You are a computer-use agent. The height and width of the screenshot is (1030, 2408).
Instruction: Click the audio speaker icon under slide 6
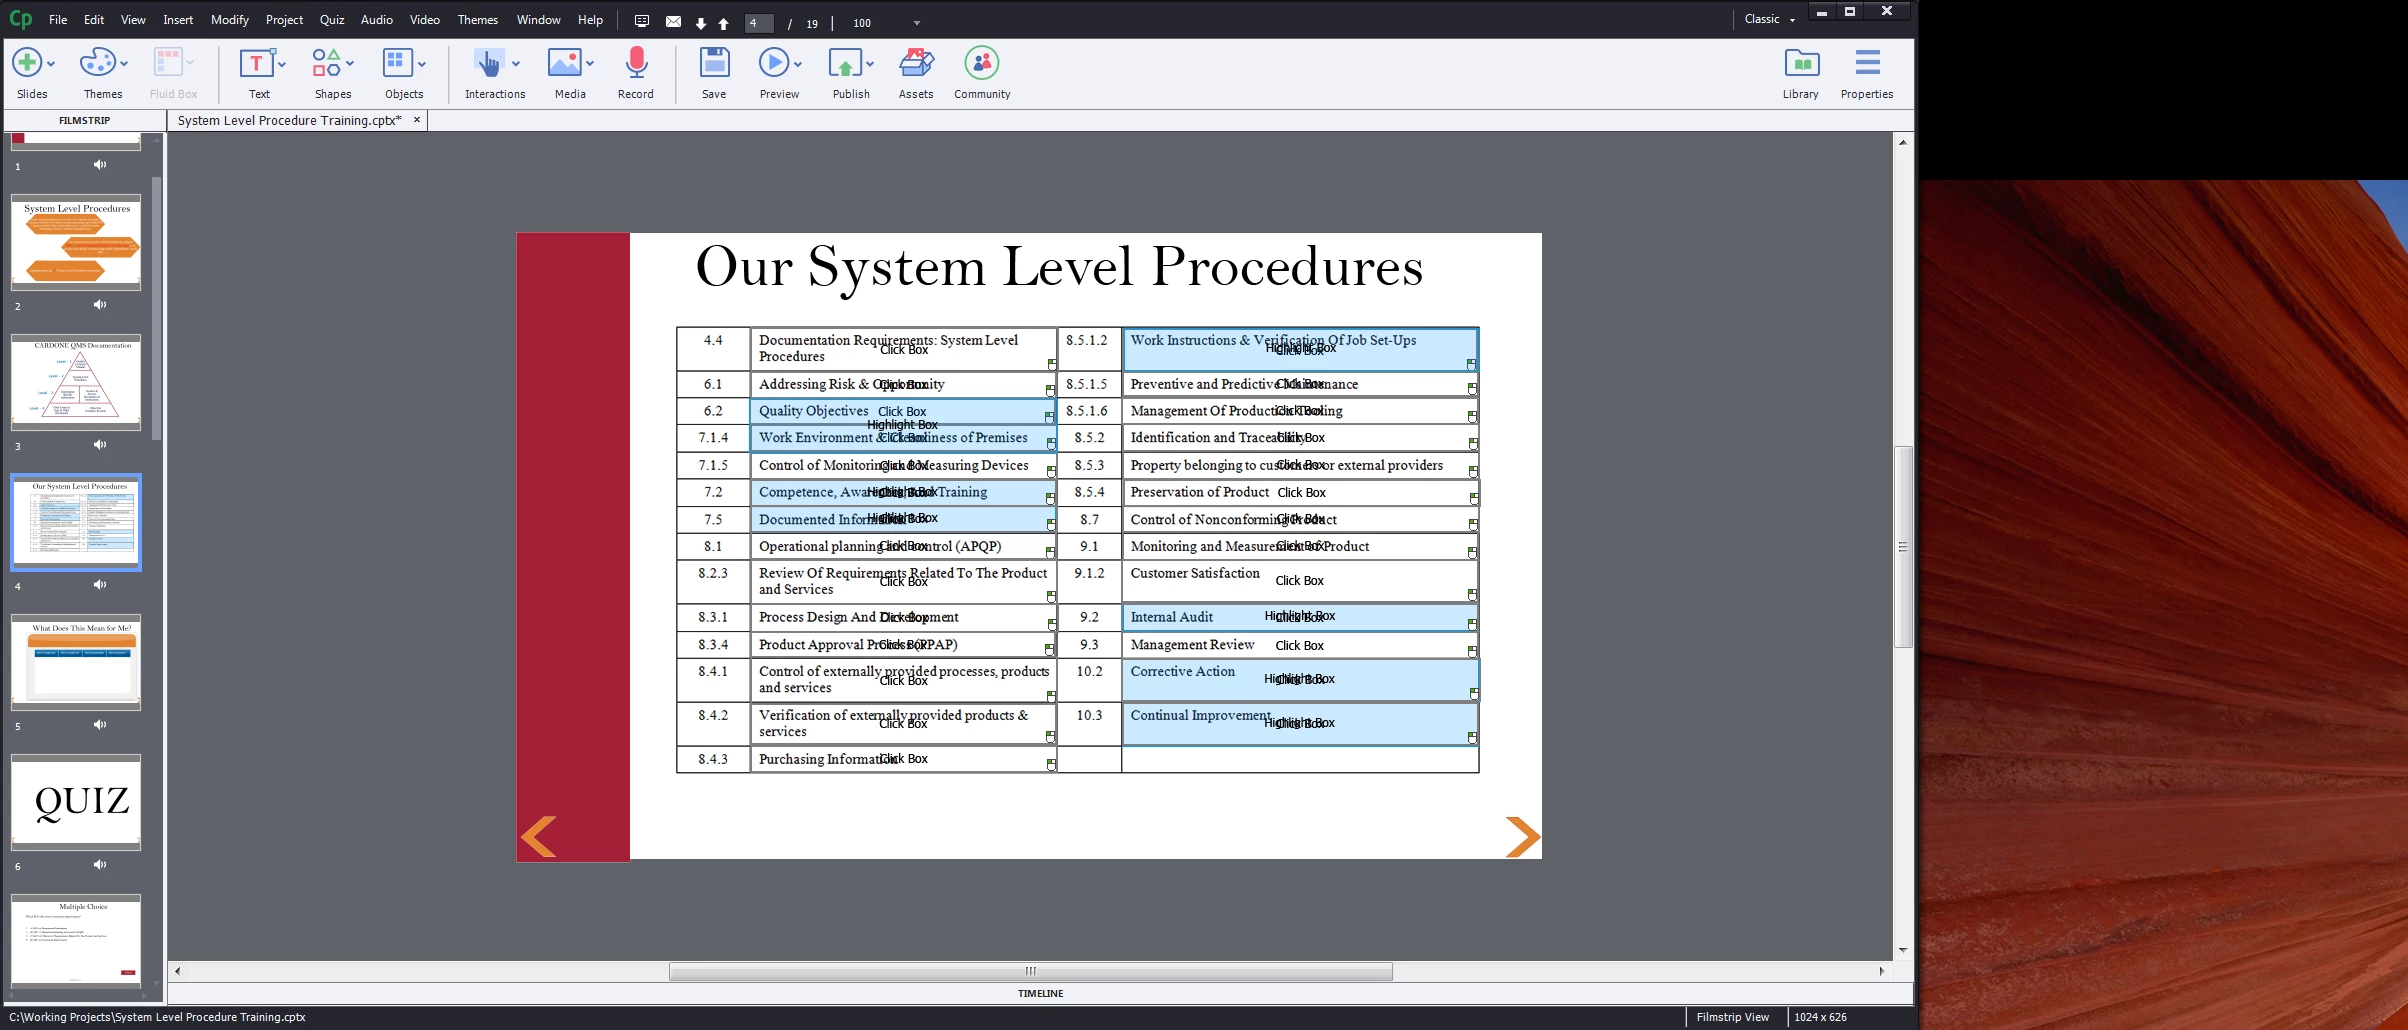[x=100, y=865]
